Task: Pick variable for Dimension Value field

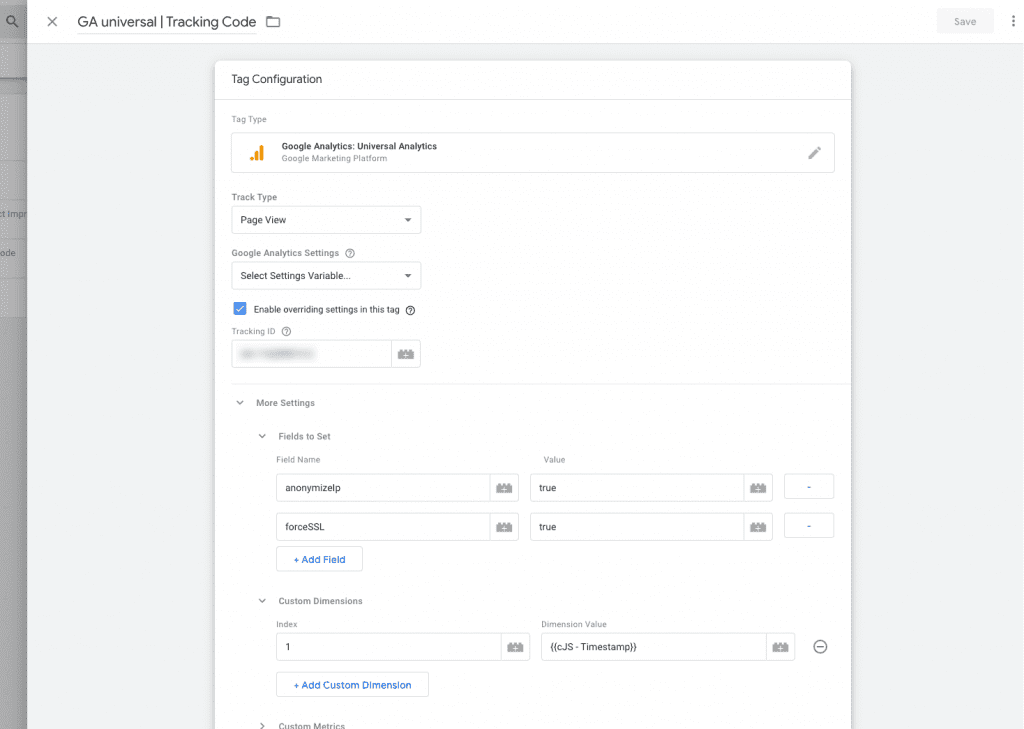Action: point(780,647)
